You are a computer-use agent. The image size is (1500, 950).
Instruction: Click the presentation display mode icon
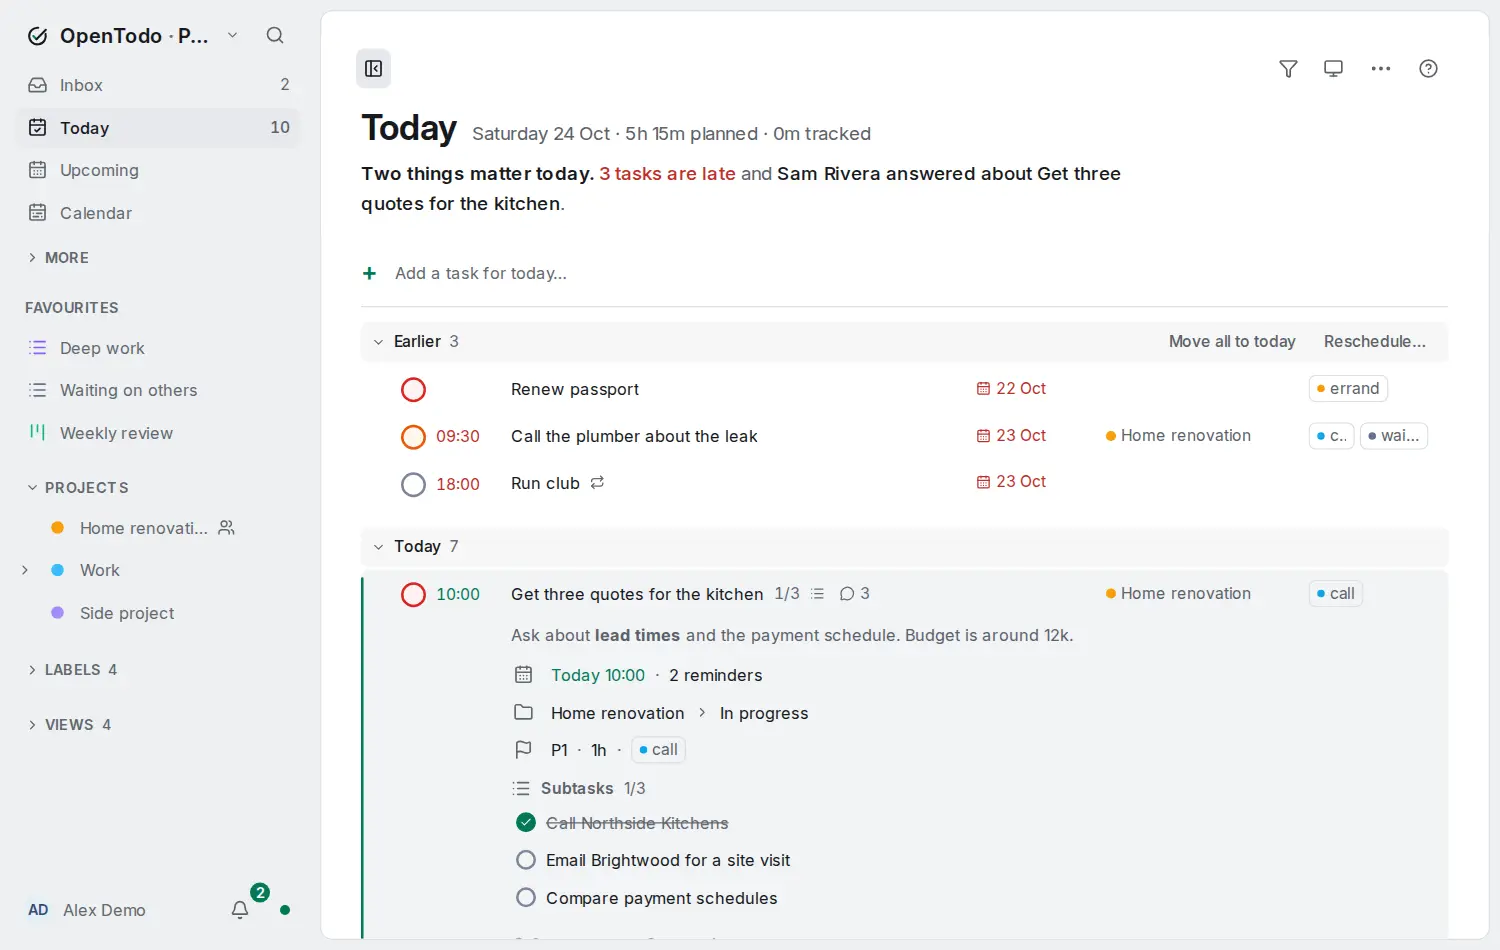click(1333, 69)
